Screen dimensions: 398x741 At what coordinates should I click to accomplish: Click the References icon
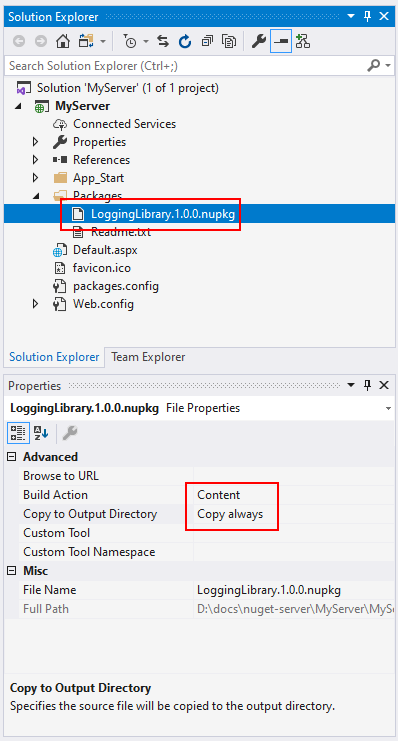[60, 160]
